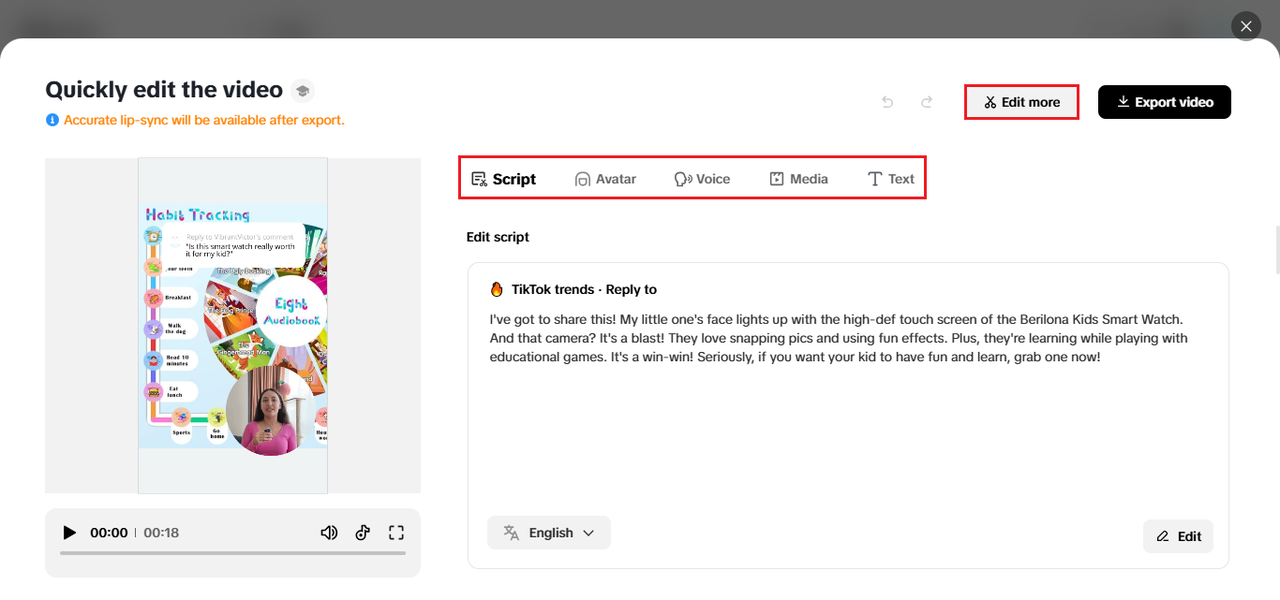Export the video
The image size is (1280, 600).
pyautogui.click(x=1164, y=102)
